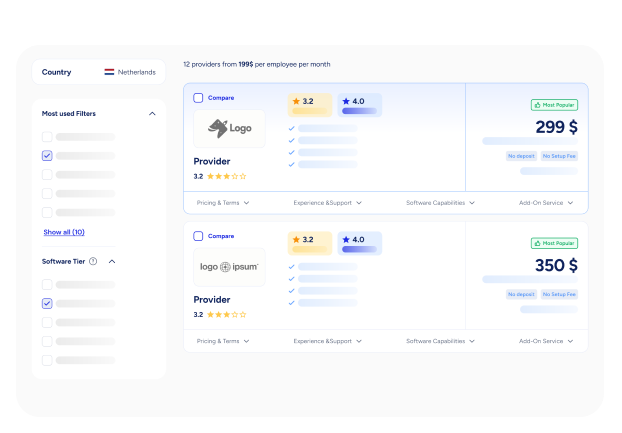Expand Experience &Support on the 299 $ card
Image resolution: width=622 pixels, height=433 pixels.
pyautogui.click(x=328, y=203)
